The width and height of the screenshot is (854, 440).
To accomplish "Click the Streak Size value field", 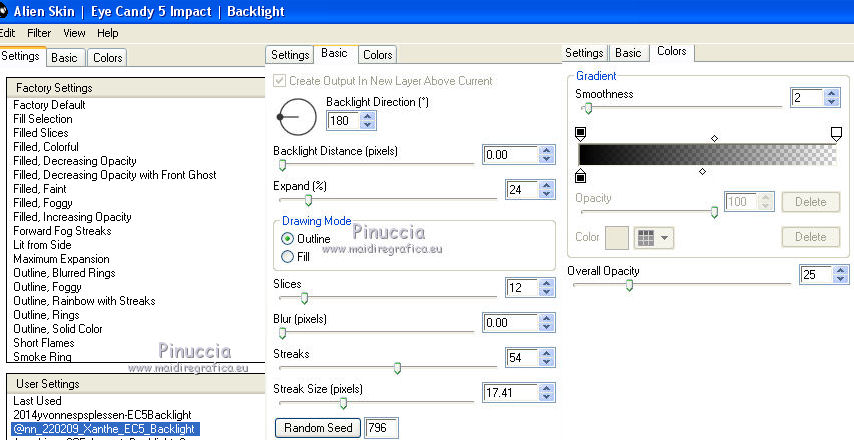I will (511, 392).
